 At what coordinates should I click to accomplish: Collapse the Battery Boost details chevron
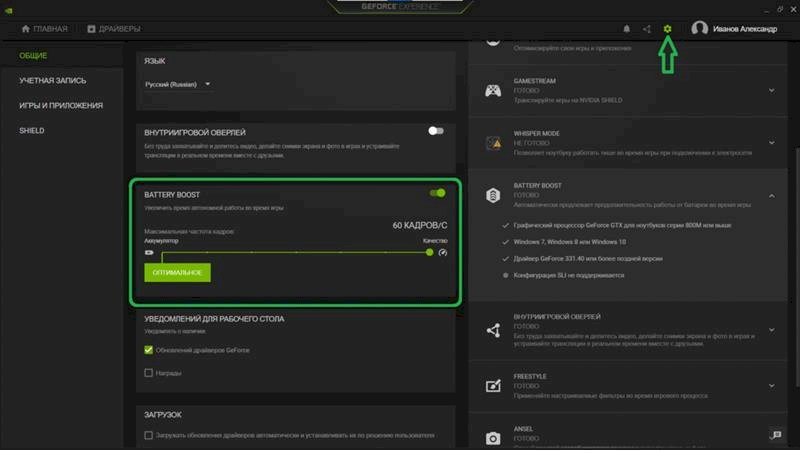771,196
